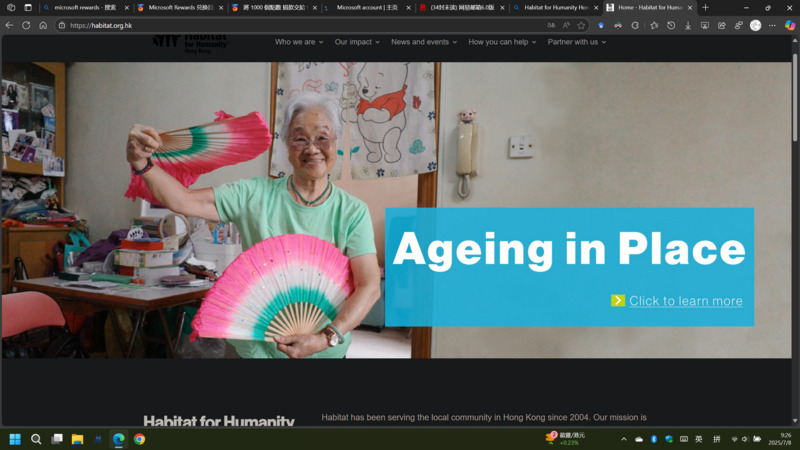Open Copilot icon in Edge toolbar
800x450 pixels.
(790, 25)
